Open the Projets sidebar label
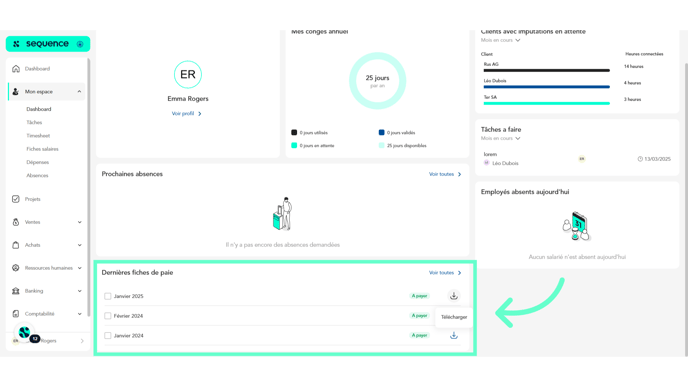This screenshot has width=688, height=387. [32, 199]
